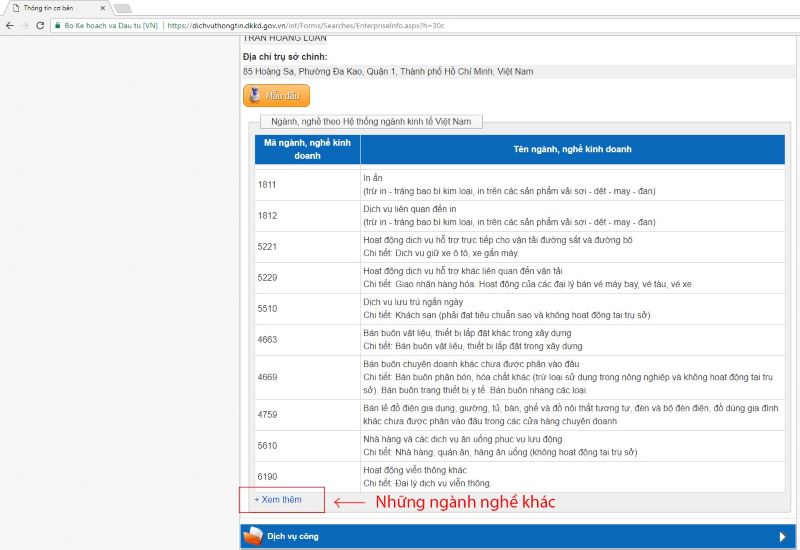Click 'Dịch vụ lưu trú ngắn ngày' text

(413, 302)
